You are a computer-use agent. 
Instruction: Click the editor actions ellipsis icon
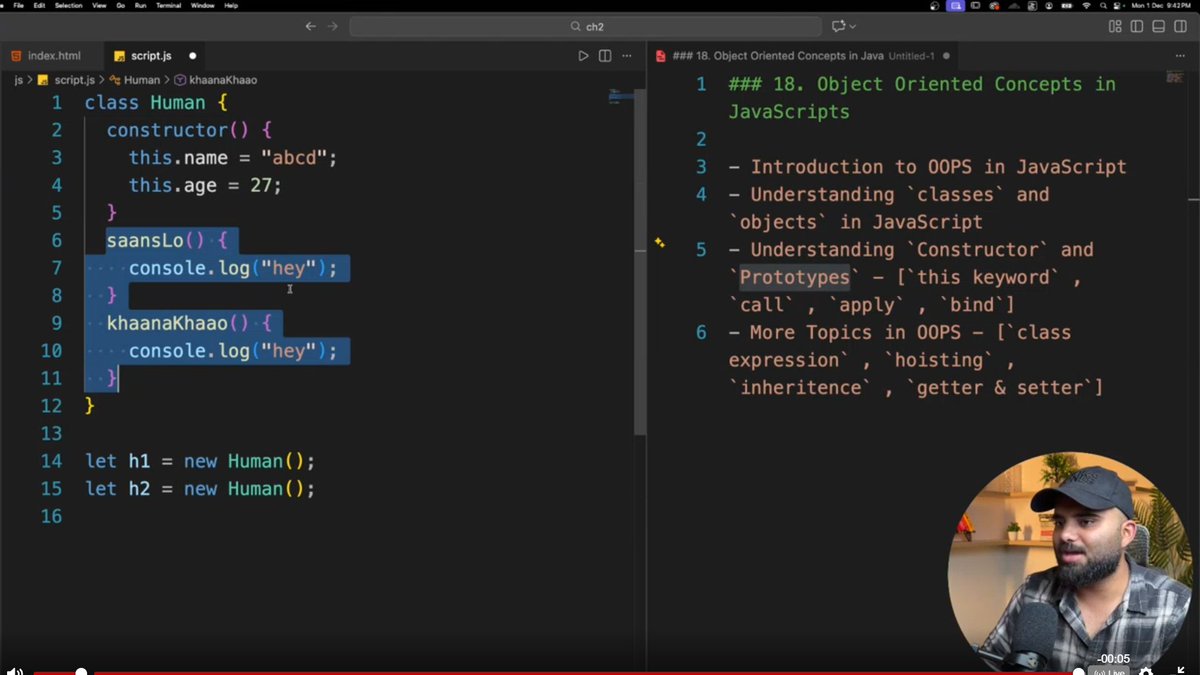tap(627, 56)
